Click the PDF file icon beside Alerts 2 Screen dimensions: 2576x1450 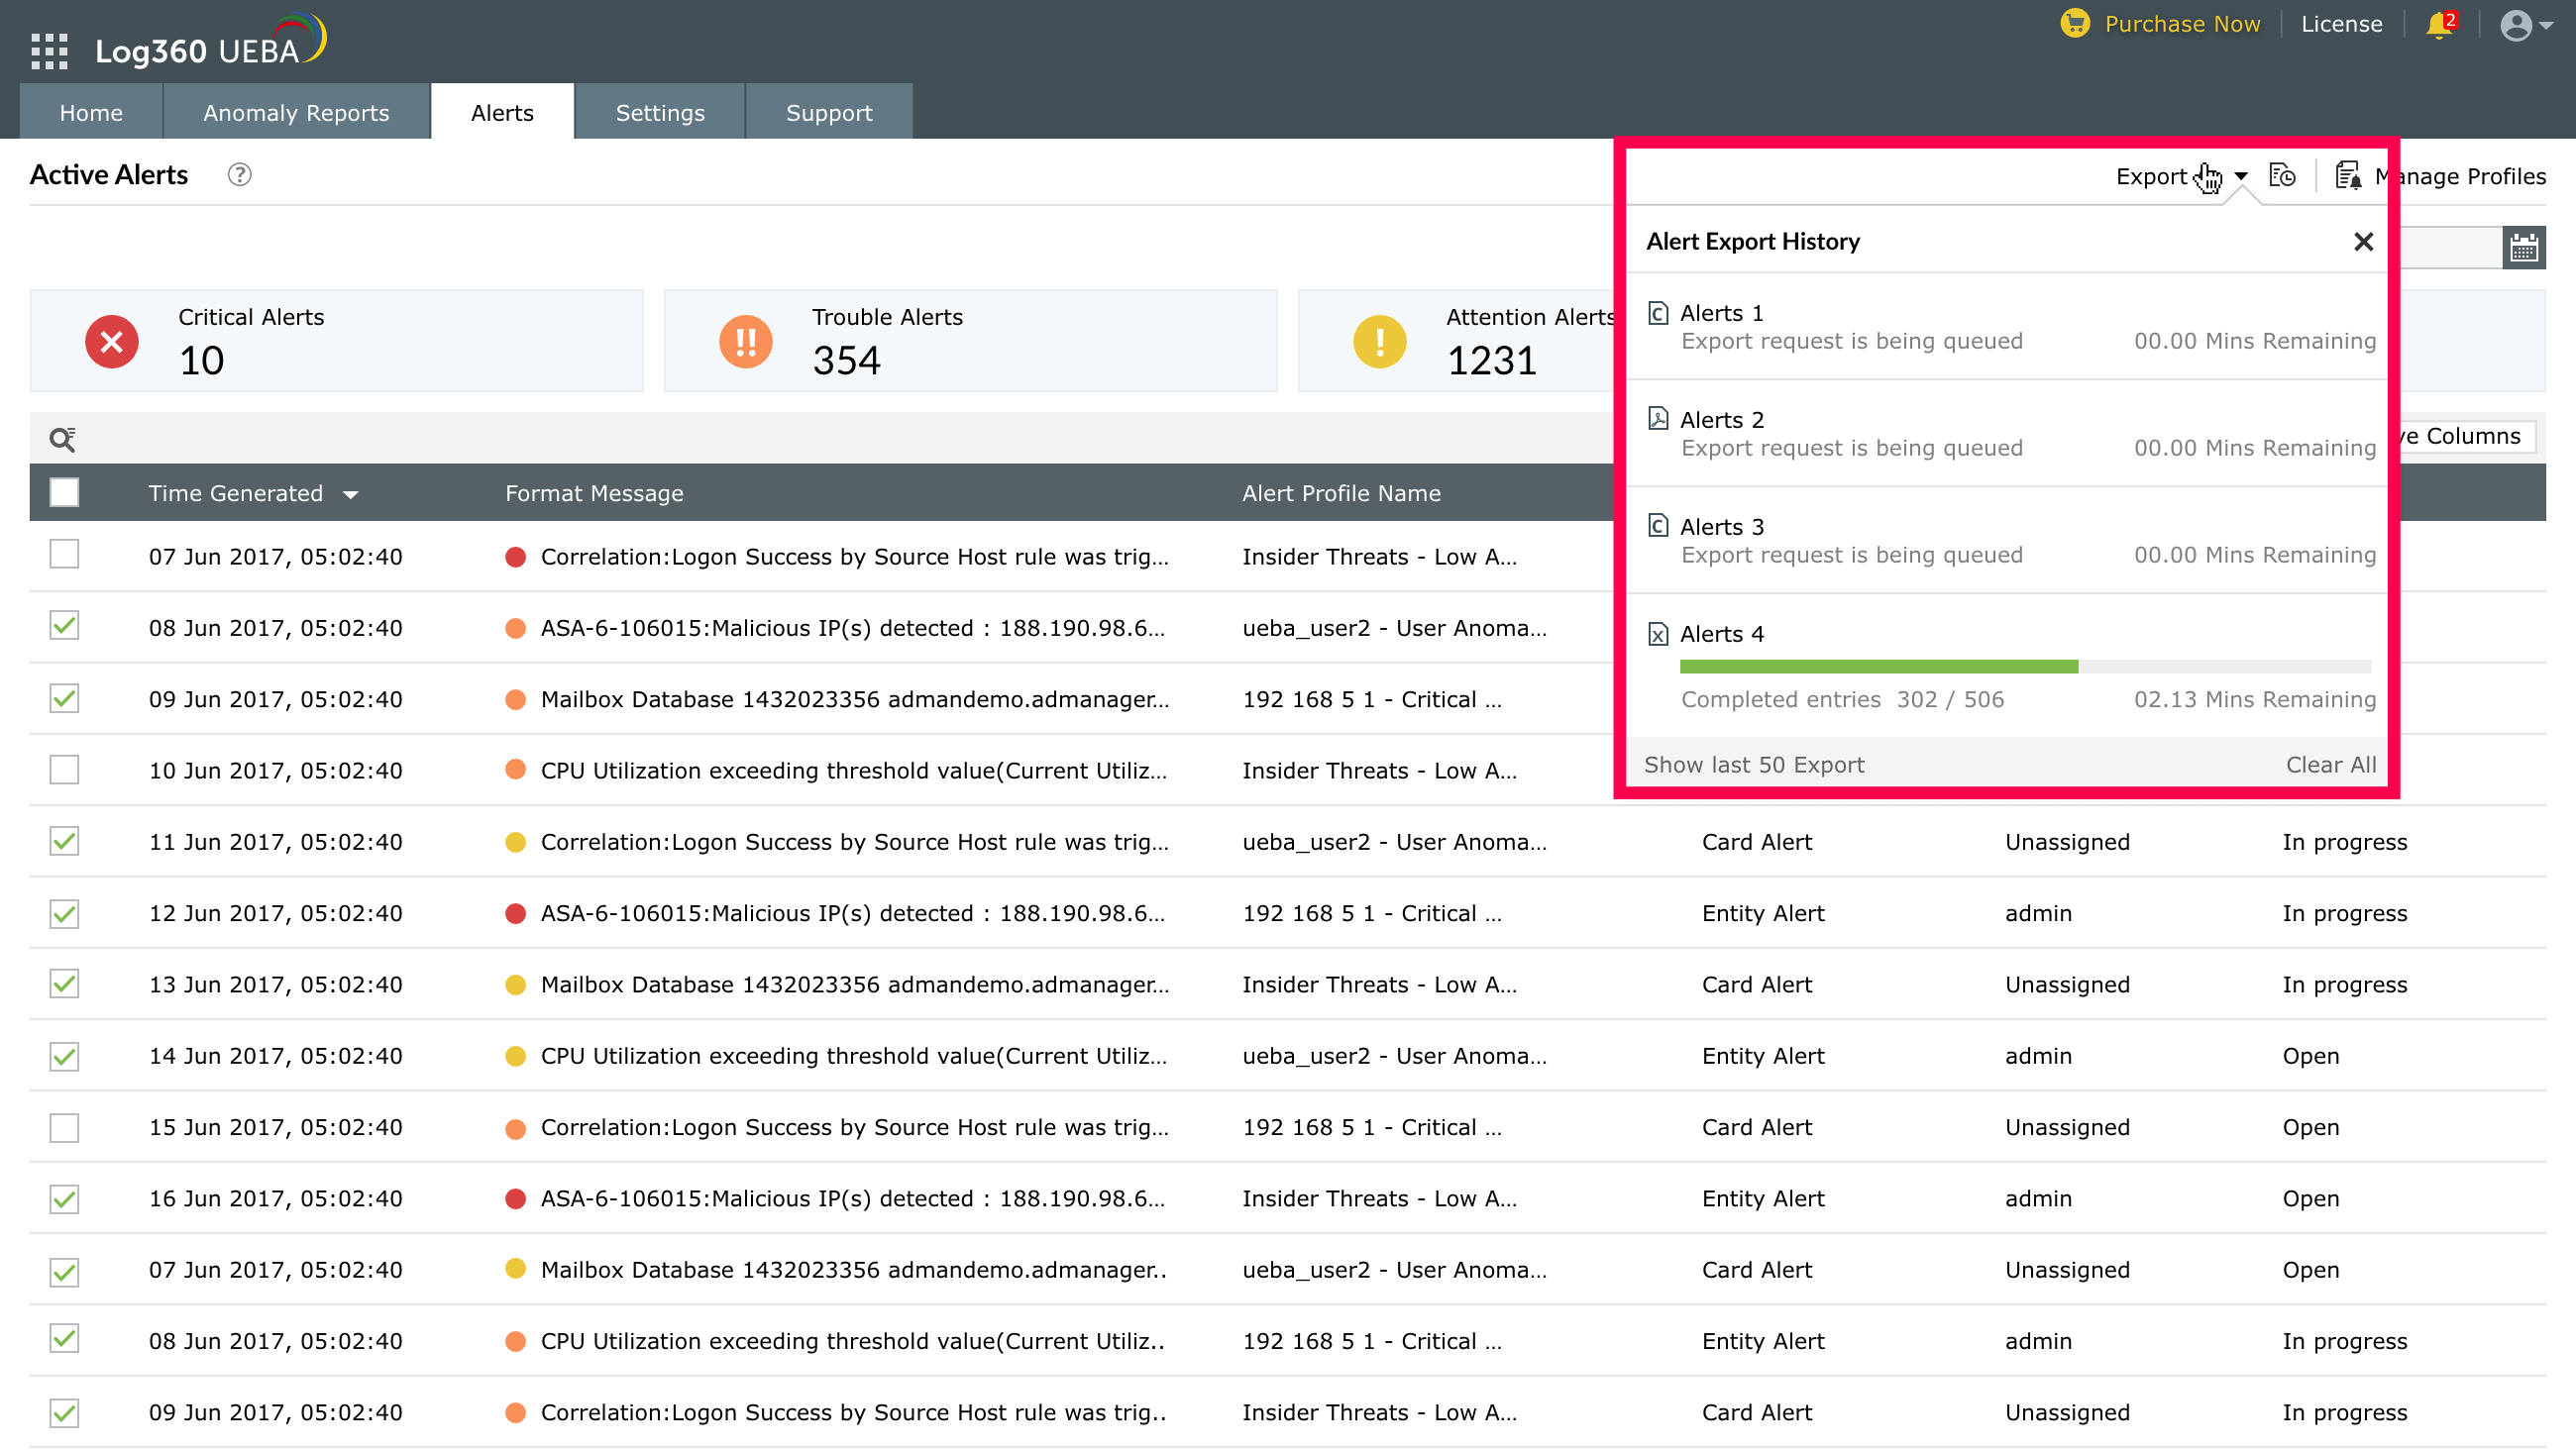1658,418
